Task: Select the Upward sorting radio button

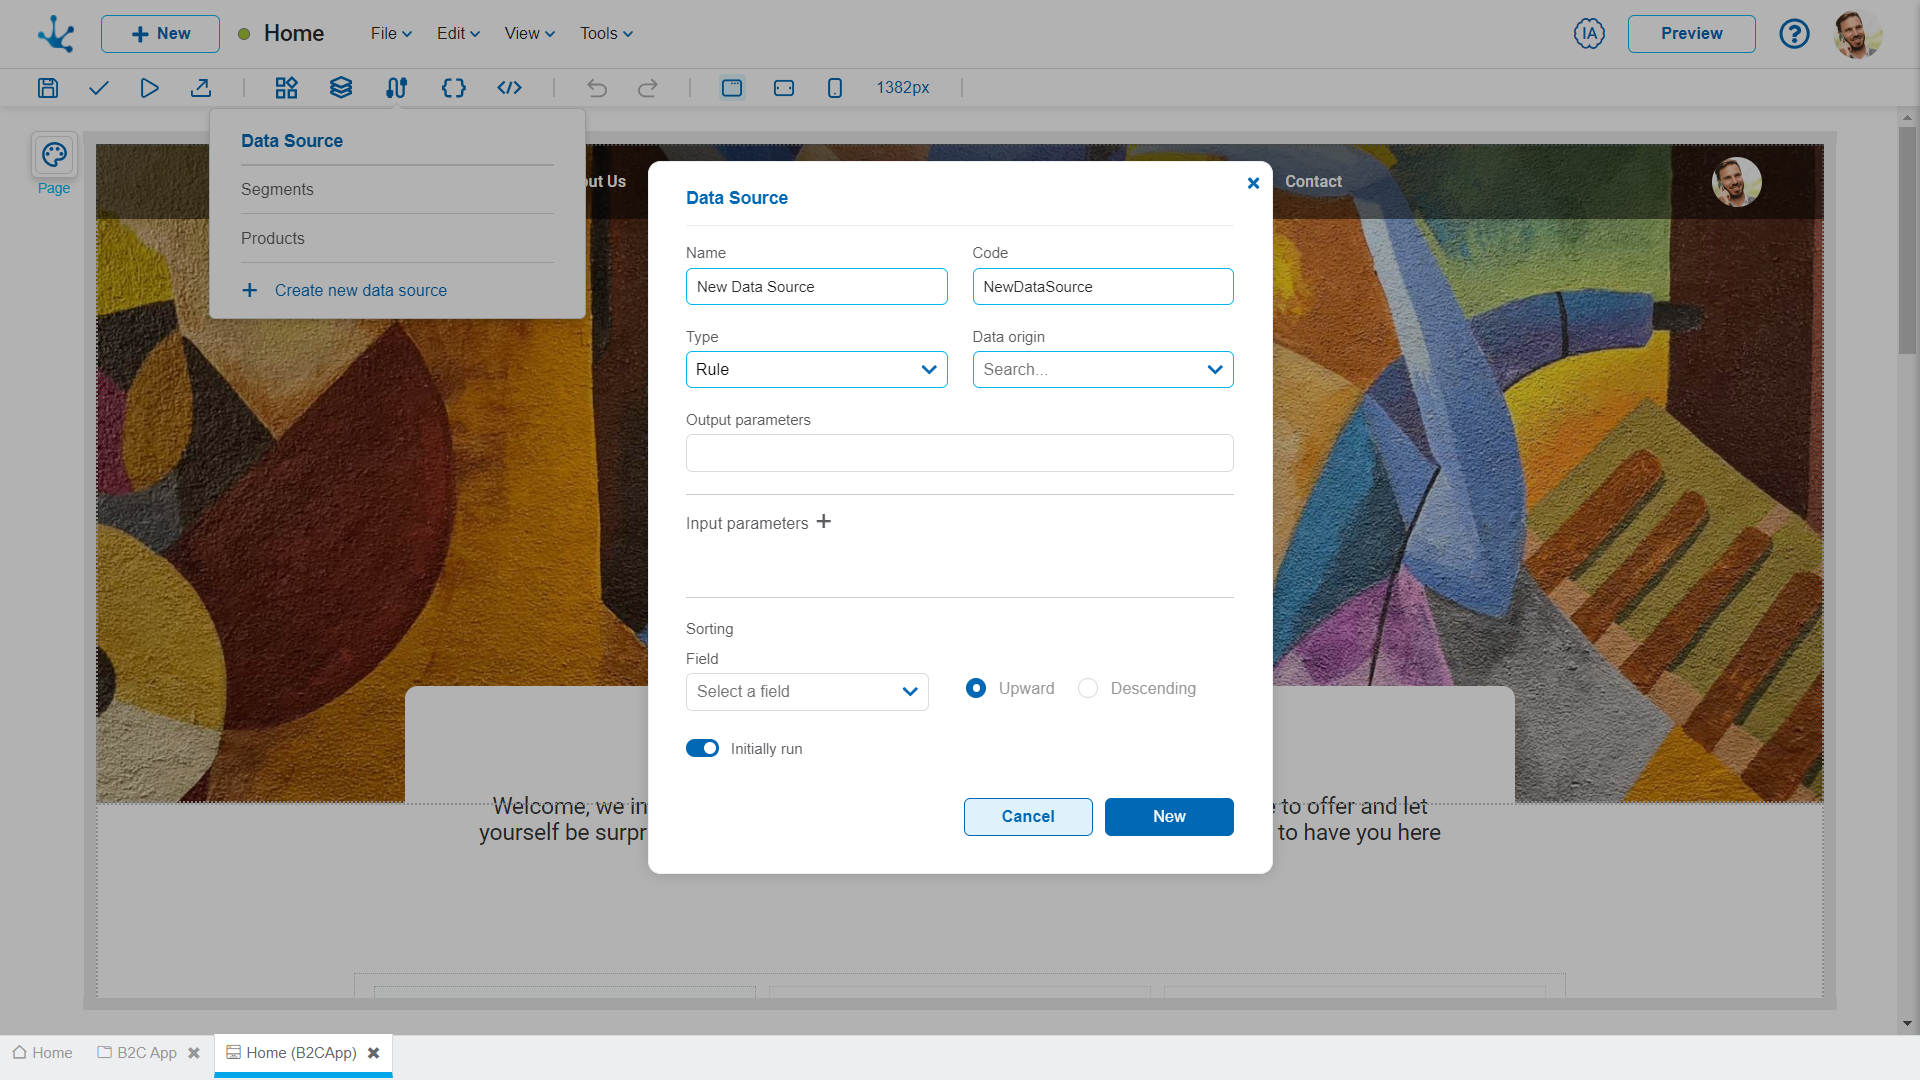Action: pyautogui.click(x=976, y=687)
